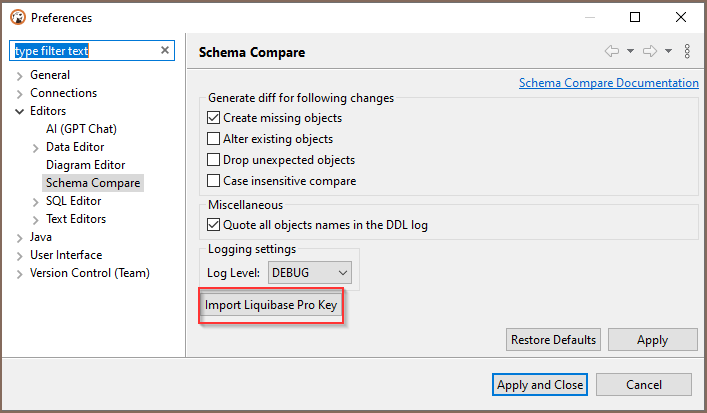707x413 pixels.
Task: Open the Log Level dropdown
Action: 309,272
